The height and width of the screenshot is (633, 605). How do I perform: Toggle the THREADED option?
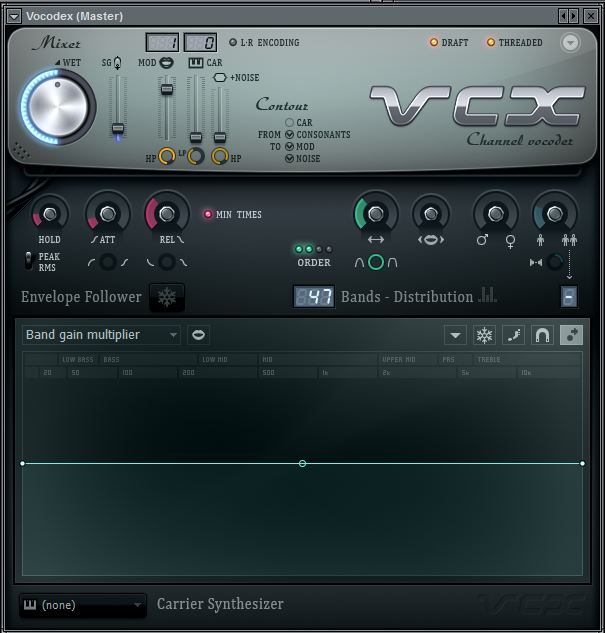(491, 43)
